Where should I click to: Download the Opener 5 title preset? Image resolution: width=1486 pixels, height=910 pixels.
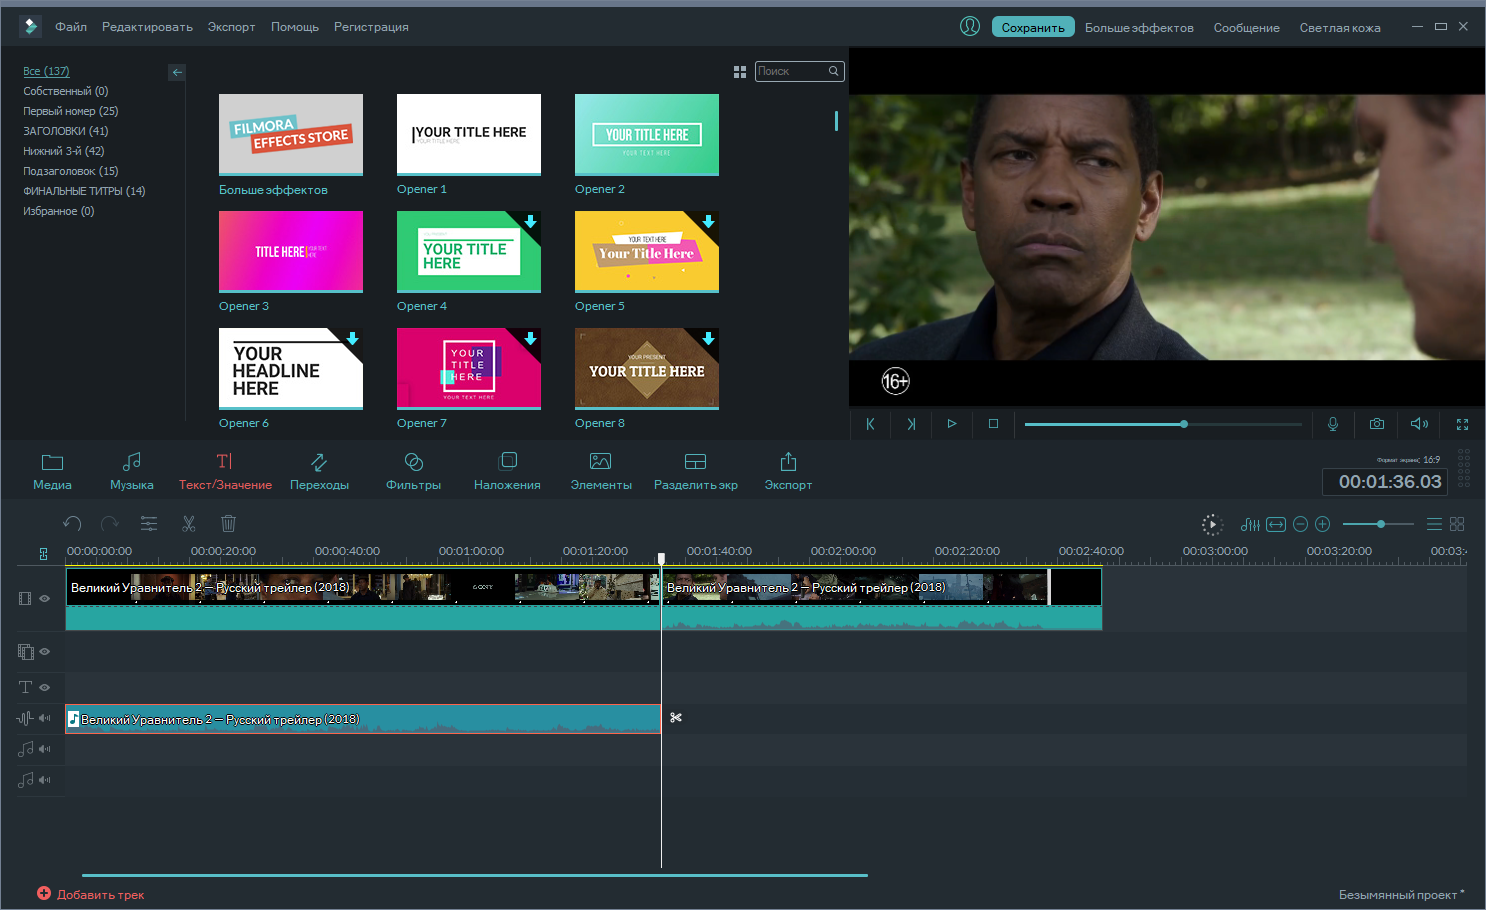(708, 221)
